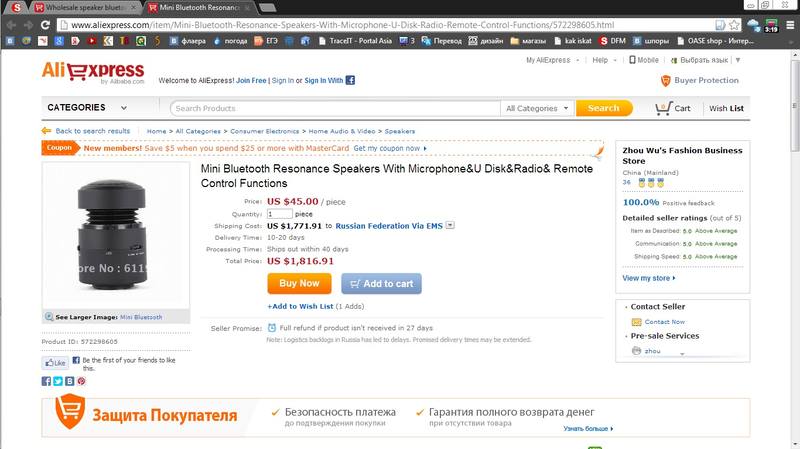Screen dimensions: 800x449
Task: Sign in with the Facebook icon
Action: point(350,80)
